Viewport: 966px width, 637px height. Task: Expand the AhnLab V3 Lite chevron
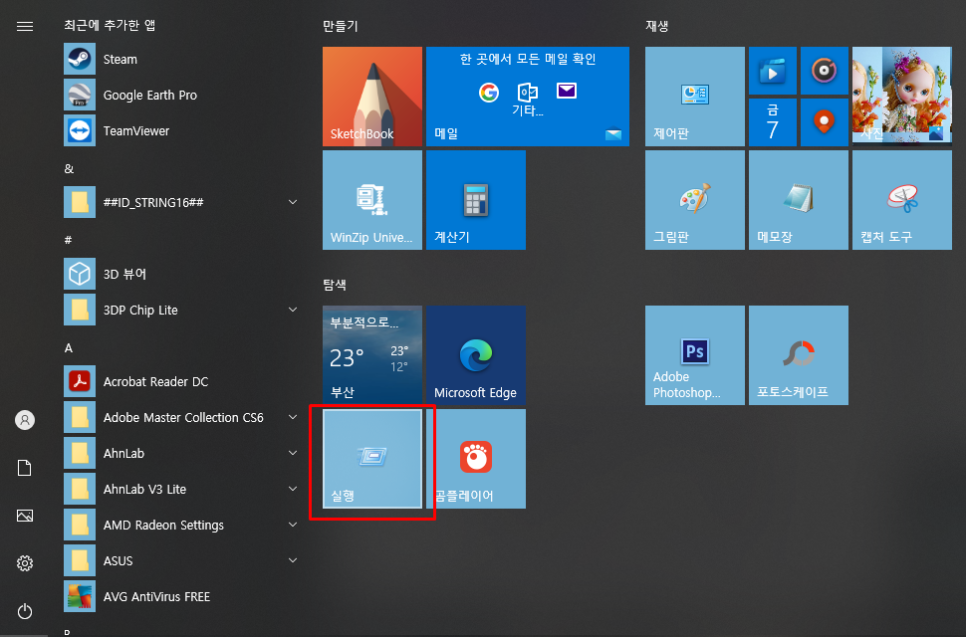tap(293, 489)
